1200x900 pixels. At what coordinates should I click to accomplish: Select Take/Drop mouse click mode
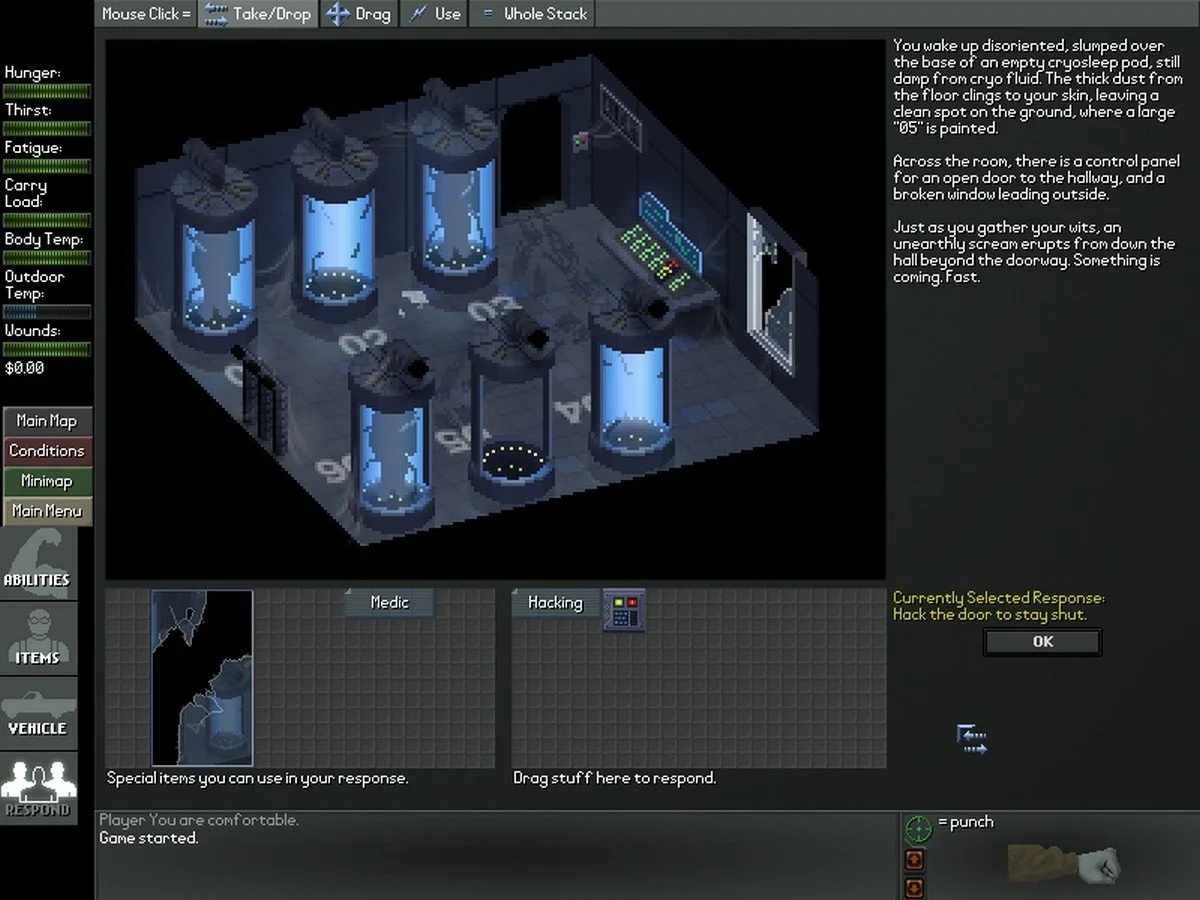click(258, 14)
